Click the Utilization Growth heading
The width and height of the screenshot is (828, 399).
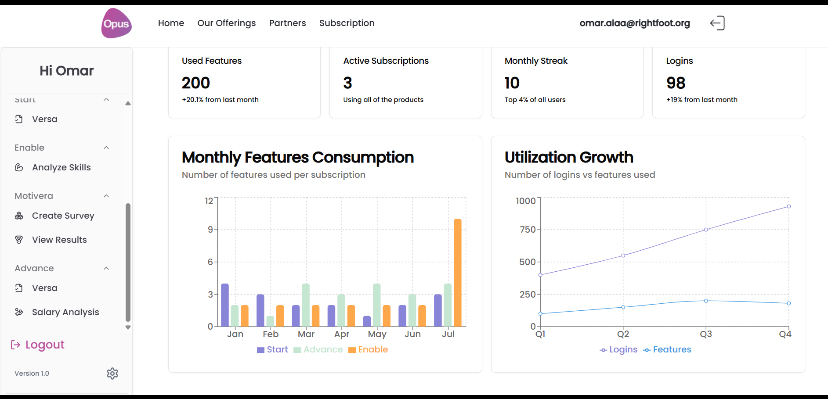[569, 157]
